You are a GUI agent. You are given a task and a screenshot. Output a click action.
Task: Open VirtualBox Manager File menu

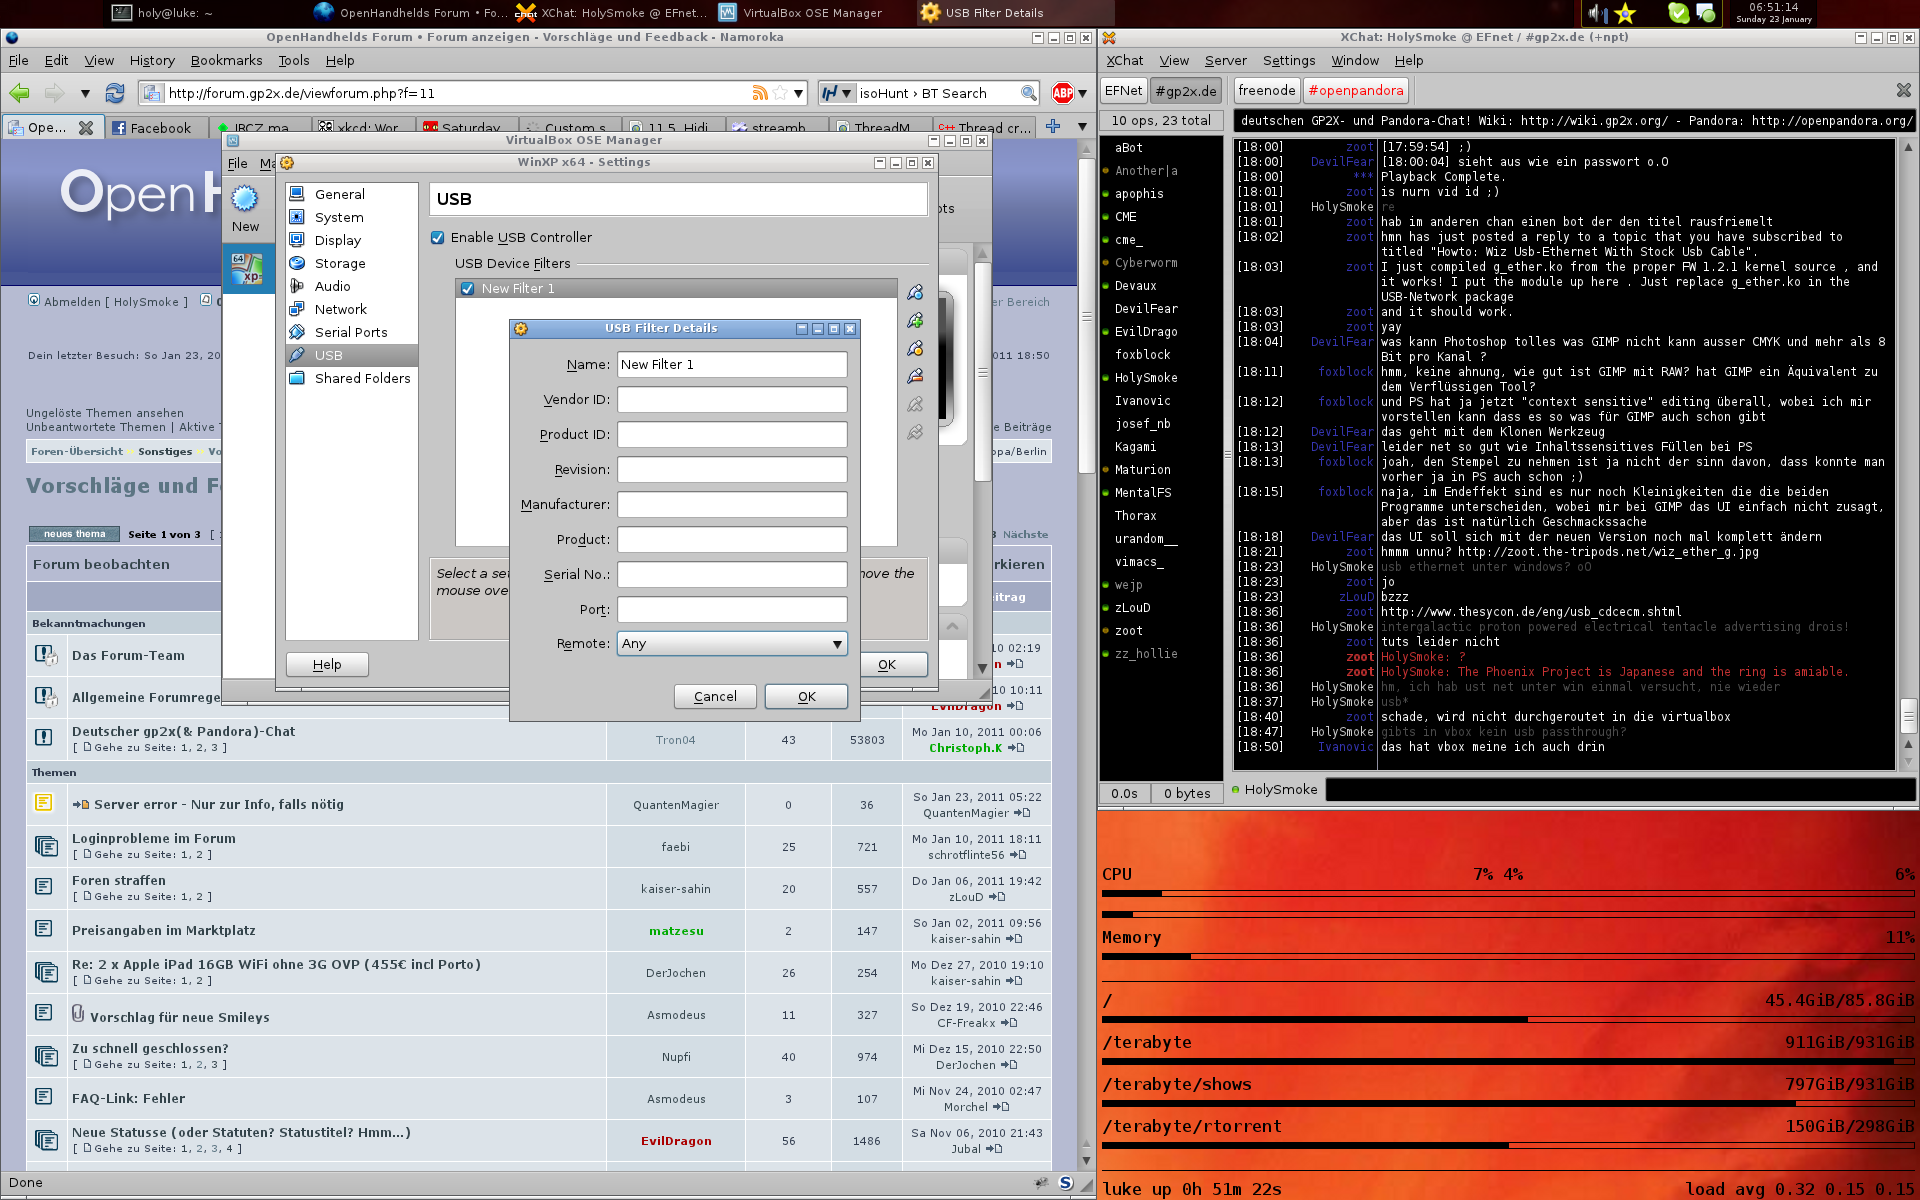pyautogui.click(x=237, y=163)
